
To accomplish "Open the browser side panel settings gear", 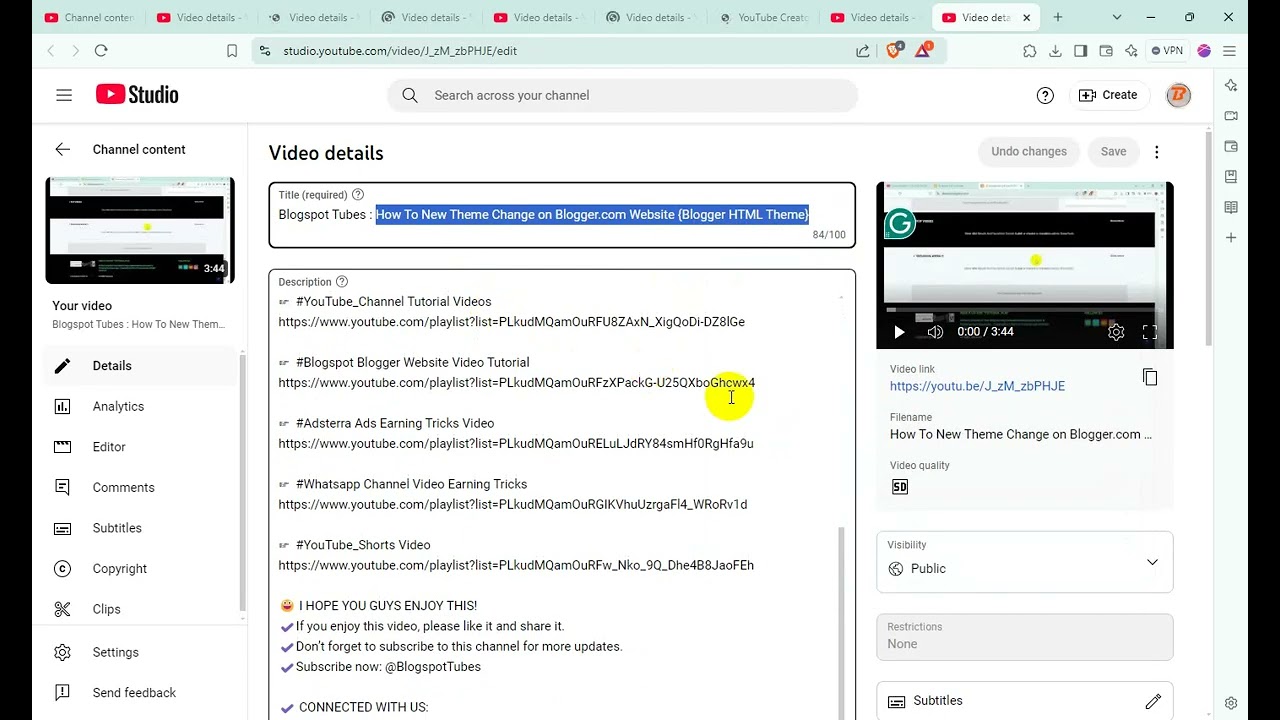I will (1231, 703).
